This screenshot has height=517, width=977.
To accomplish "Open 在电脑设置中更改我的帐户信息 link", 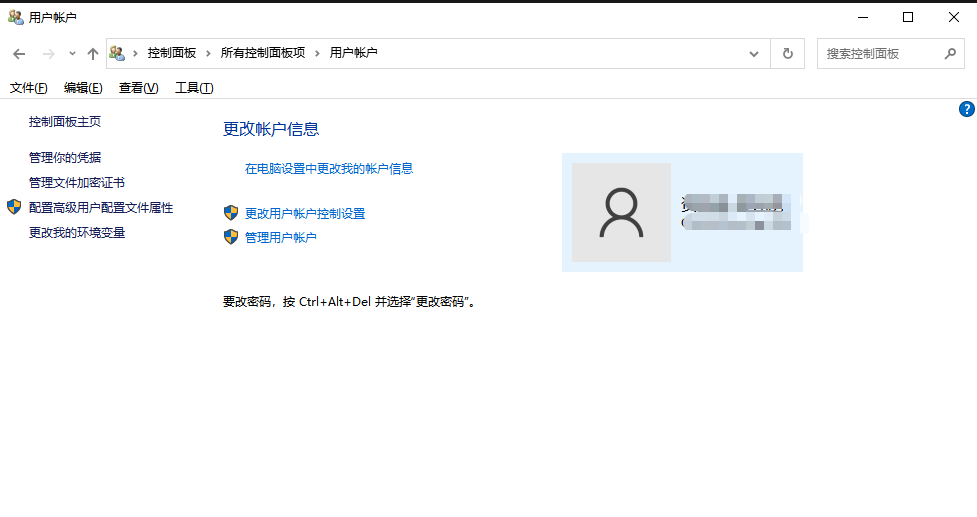I will 329,168.
